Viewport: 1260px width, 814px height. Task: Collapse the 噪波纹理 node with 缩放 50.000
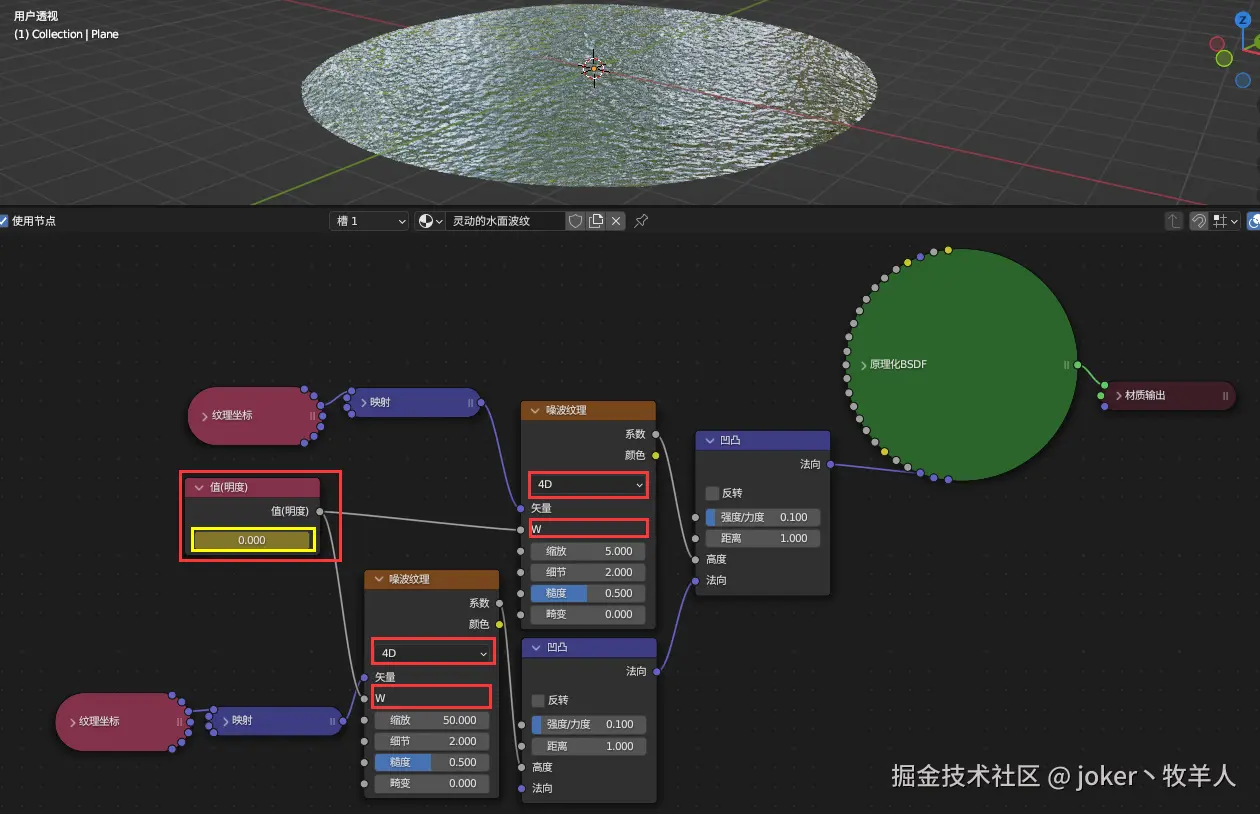(380, 579)
